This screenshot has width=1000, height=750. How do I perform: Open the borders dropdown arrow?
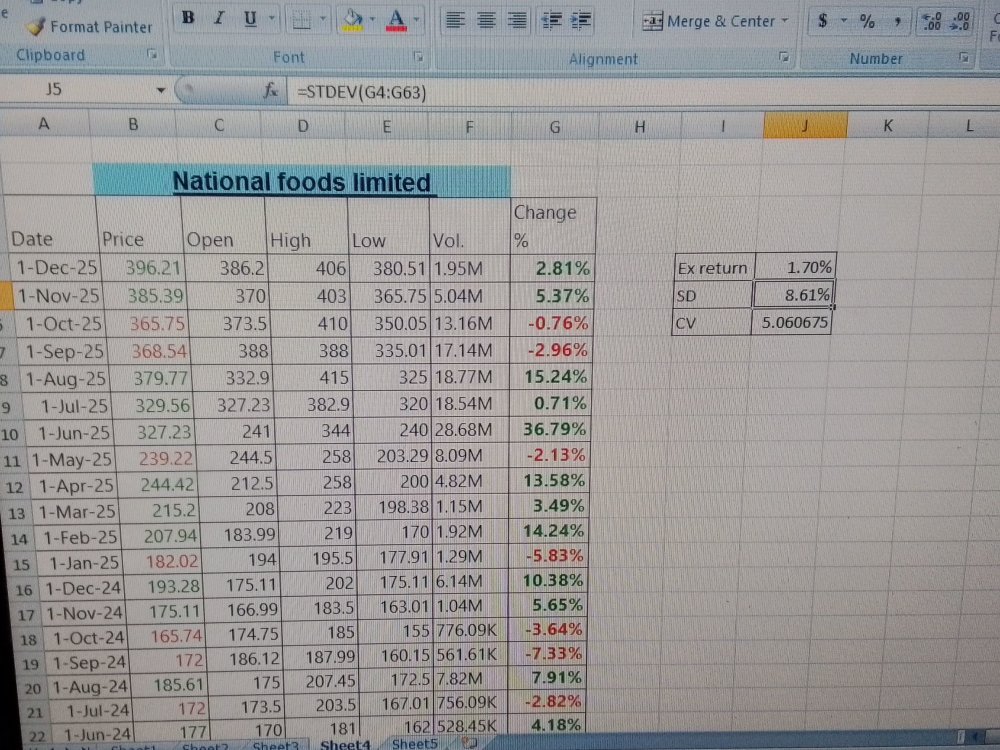tap(323, 20)
